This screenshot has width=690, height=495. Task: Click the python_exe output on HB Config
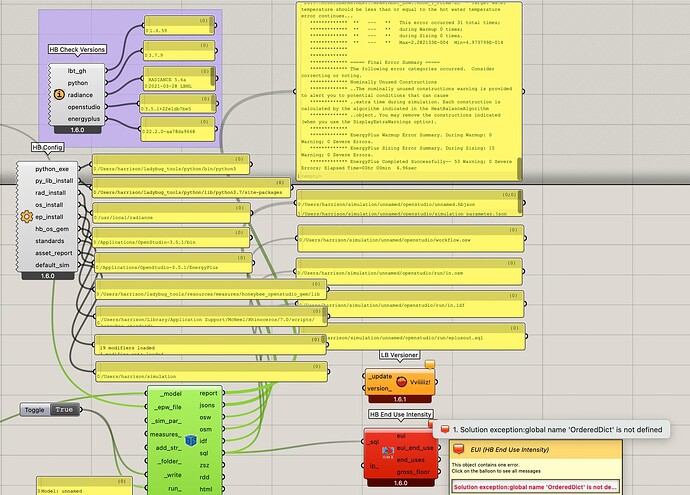pyautogui.click(x=52, y=169)
